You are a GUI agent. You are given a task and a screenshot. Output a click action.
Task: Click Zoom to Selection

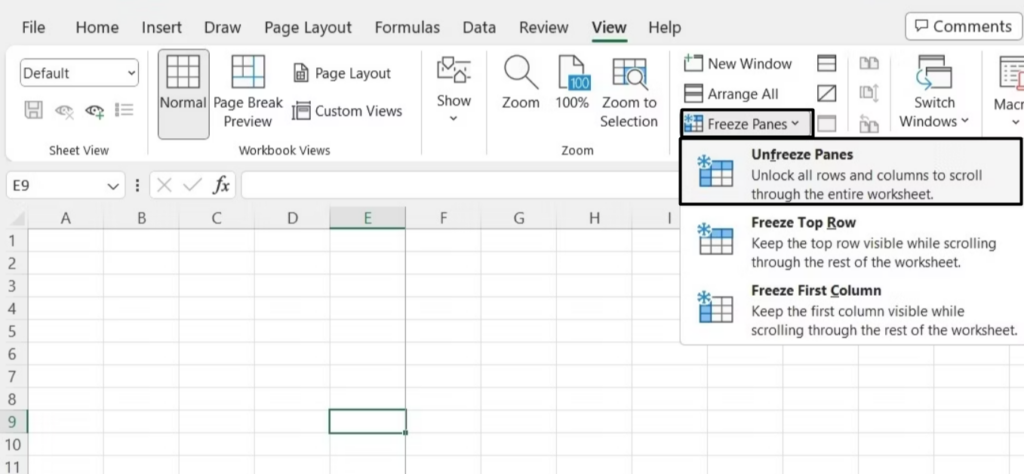click(x=629, y=93)
